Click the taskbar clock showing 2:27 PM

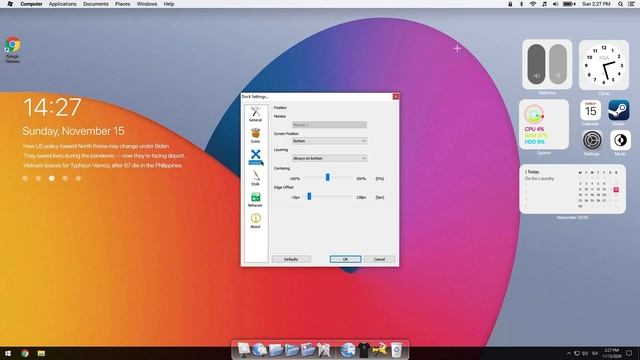pyautogui.click(x=611, y=353)
